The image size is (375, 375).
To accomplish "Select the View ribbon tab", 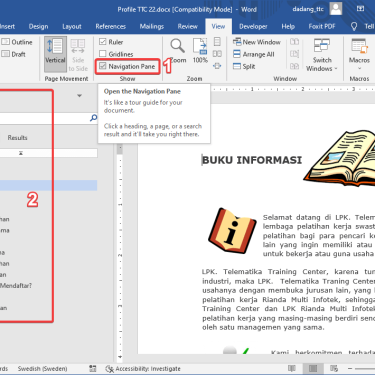I will coord(218,26).
